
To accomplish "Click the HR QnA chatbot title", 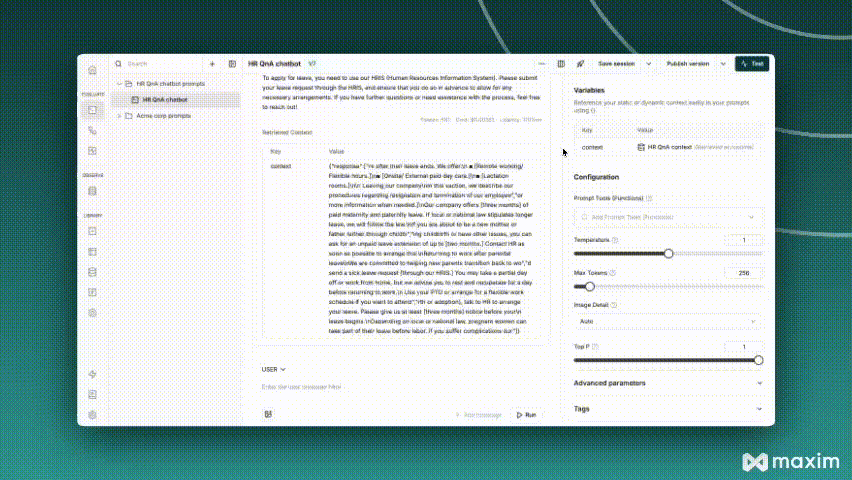I will pos(274,64).
